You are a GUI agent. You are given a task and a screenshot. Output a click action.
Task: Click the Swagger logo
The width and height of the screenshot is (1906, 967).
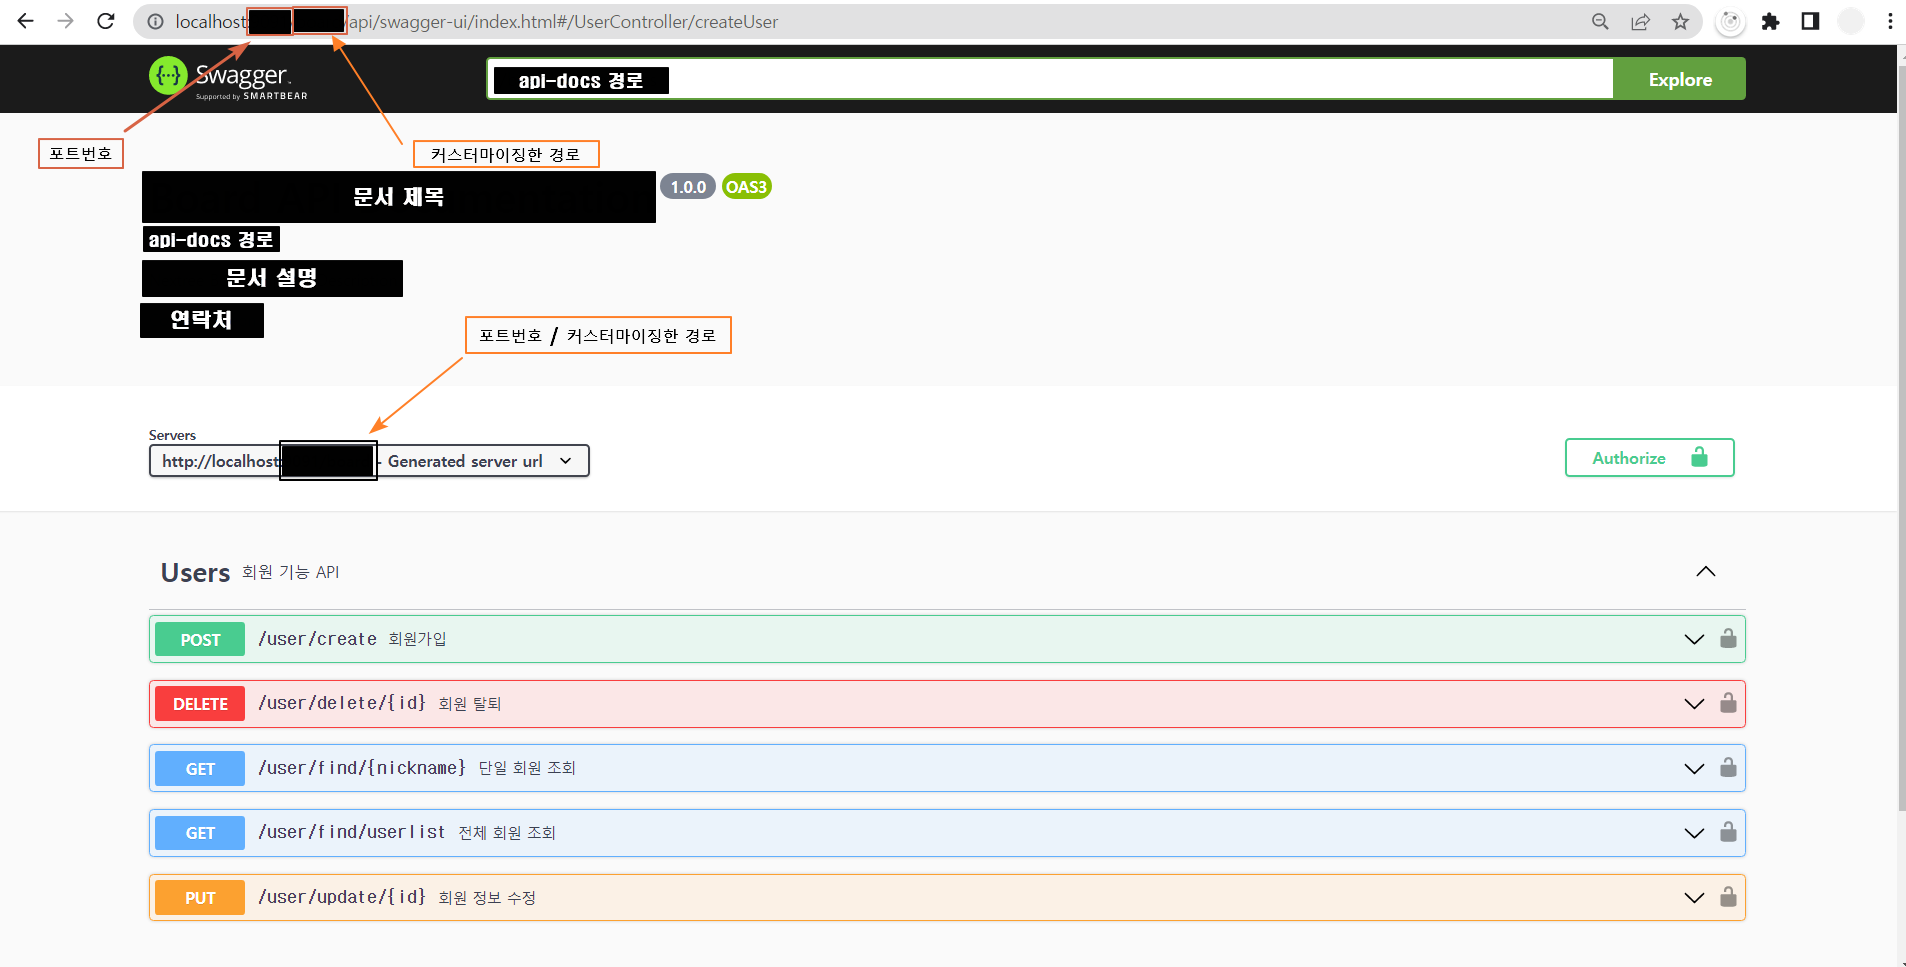pyautogui.click(x=228, y=77)
